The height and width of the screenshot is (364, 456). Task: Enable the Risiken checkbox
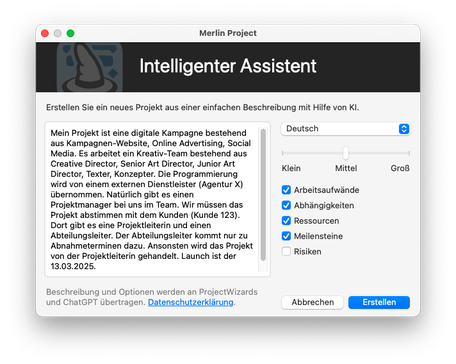click(286, 251)
